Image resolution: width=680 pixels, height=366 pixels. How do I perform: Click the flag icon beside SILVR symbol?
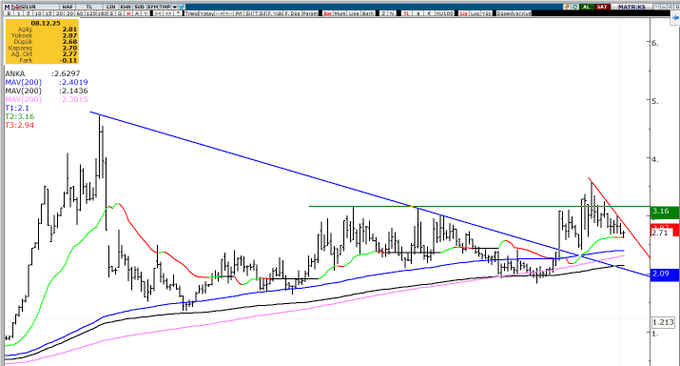pyautogui.click(x=16, y=7)
